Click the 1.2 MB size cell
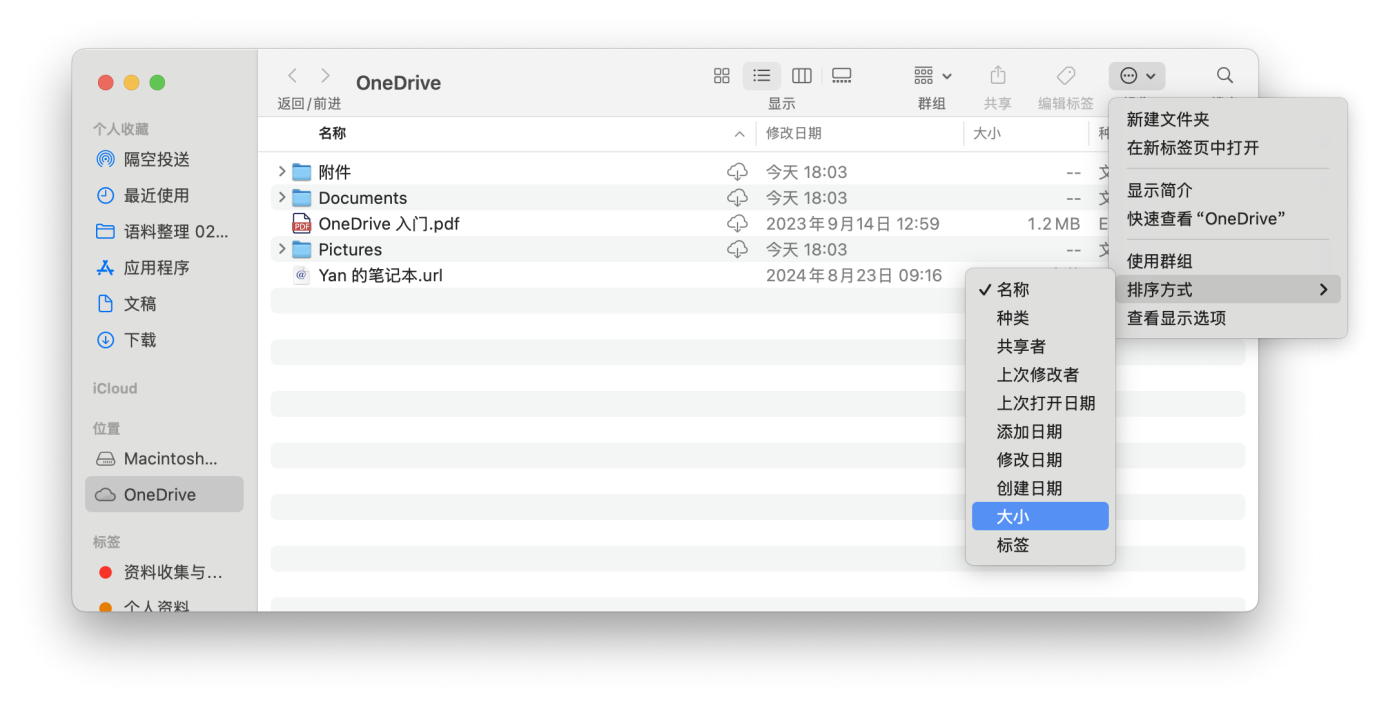1377x707 pixels. tap(1054, 224)
